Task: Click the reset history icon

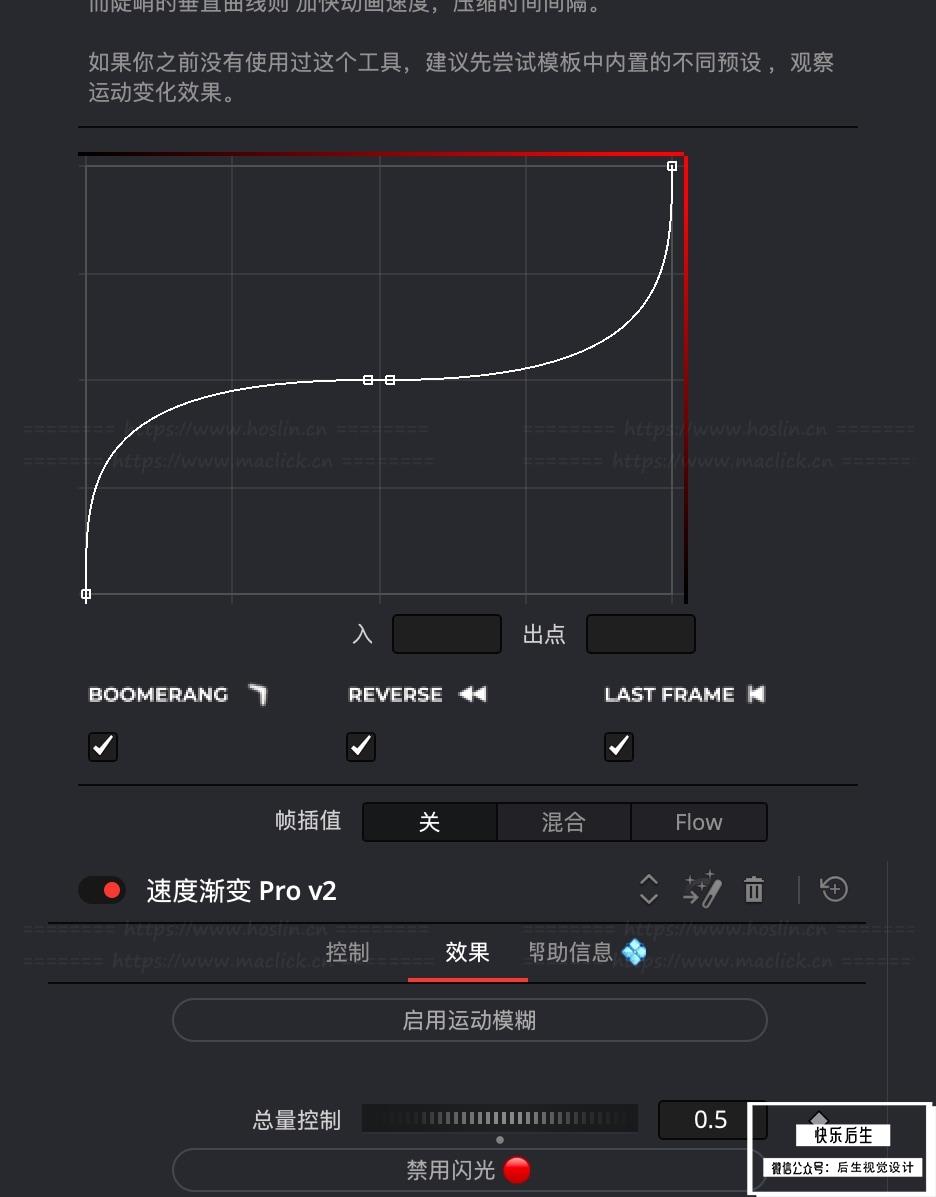Action: [x=834, y=889]
